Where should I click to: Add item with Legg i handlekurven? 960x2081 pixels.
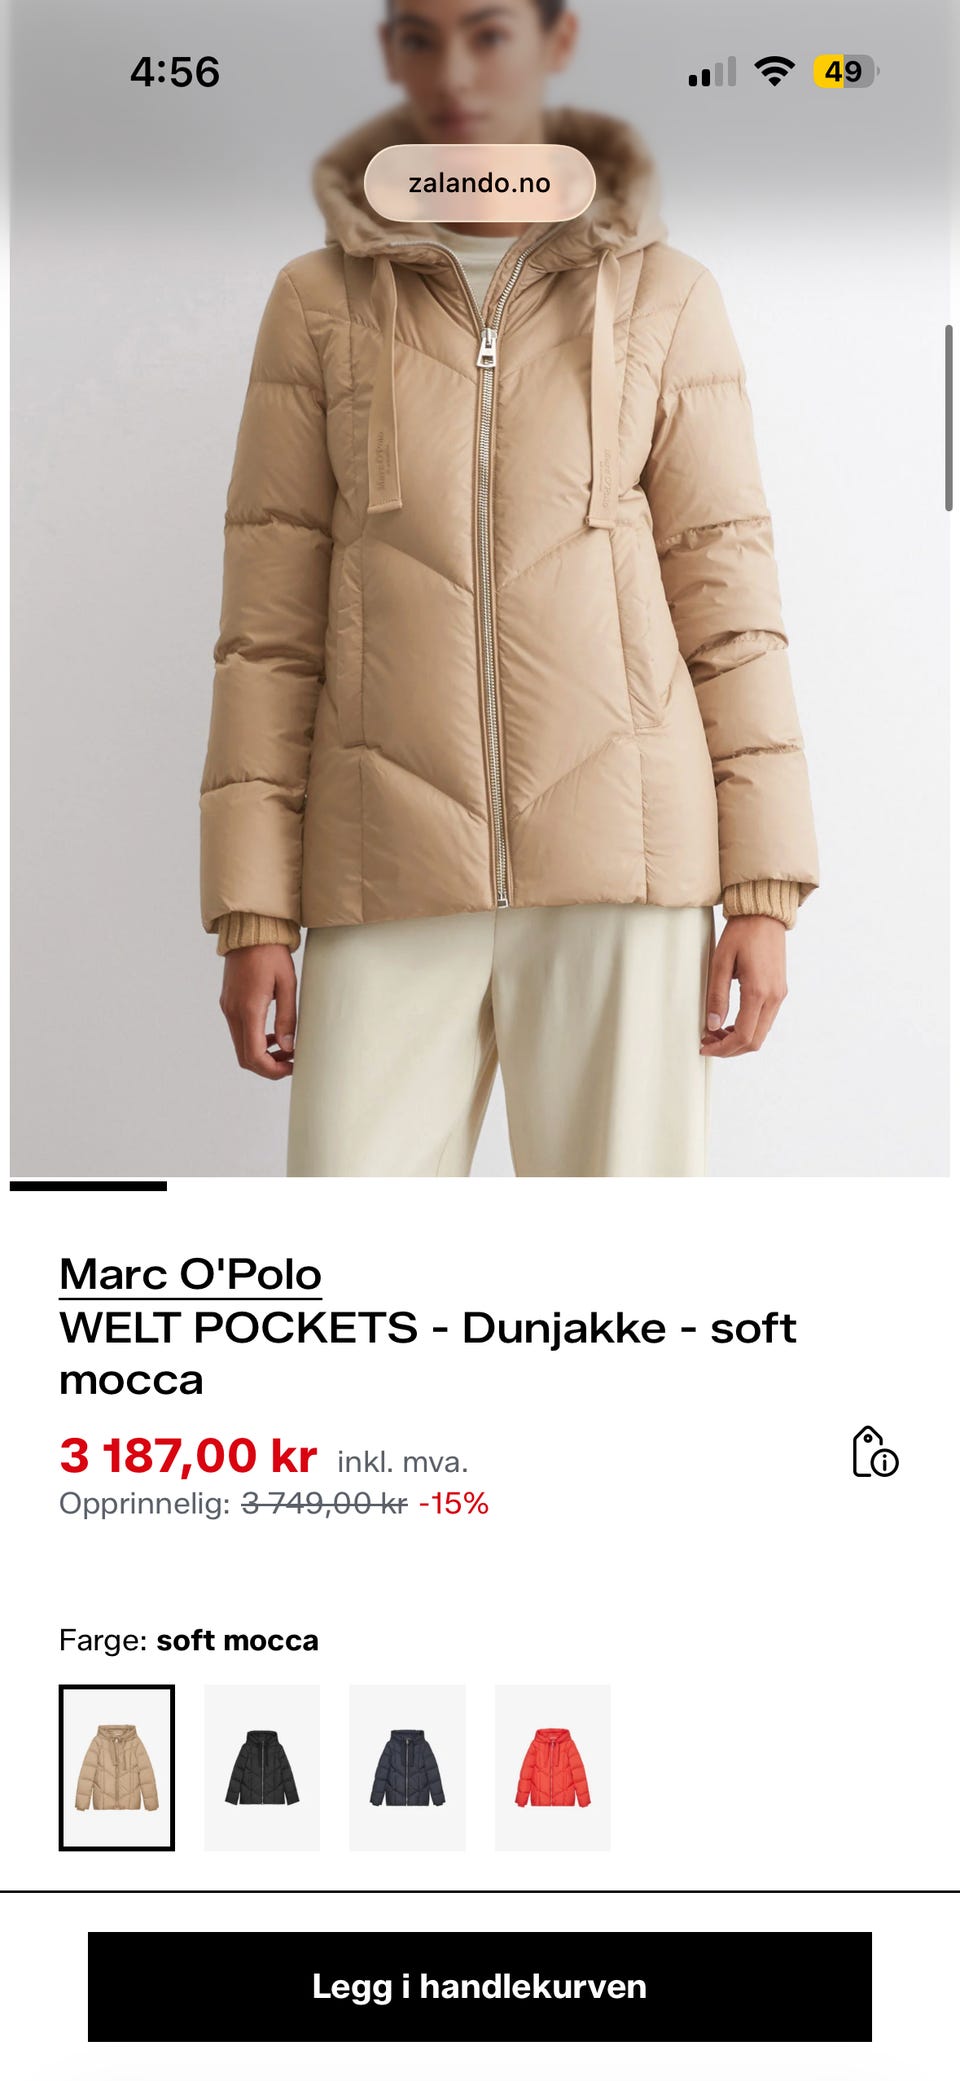480,1987
